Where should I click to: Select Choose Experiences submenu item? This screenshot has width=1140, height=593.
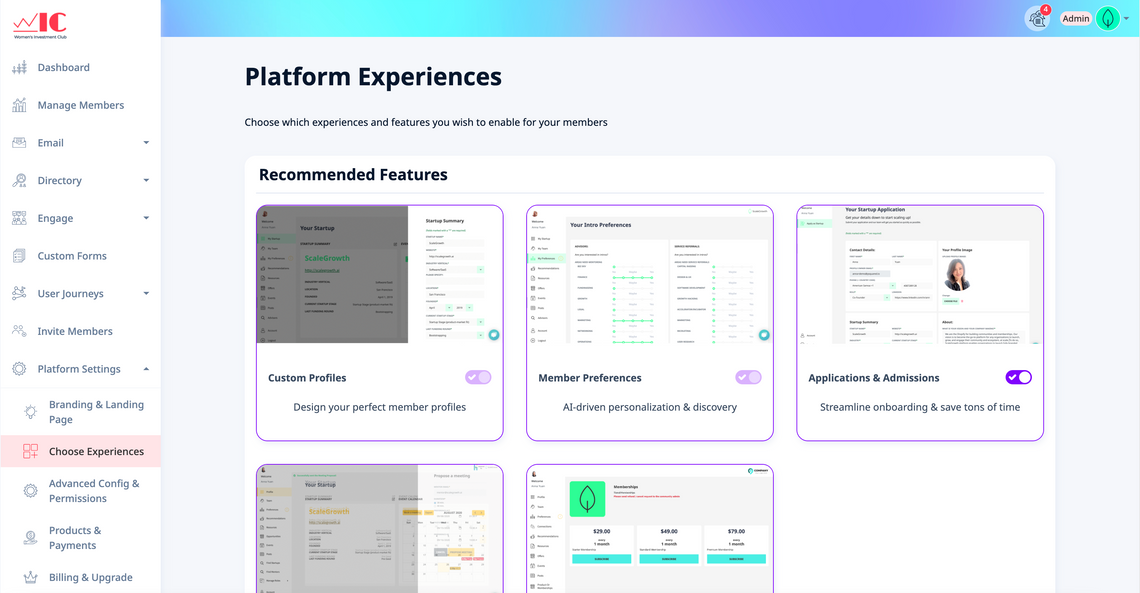click(80, 451)
